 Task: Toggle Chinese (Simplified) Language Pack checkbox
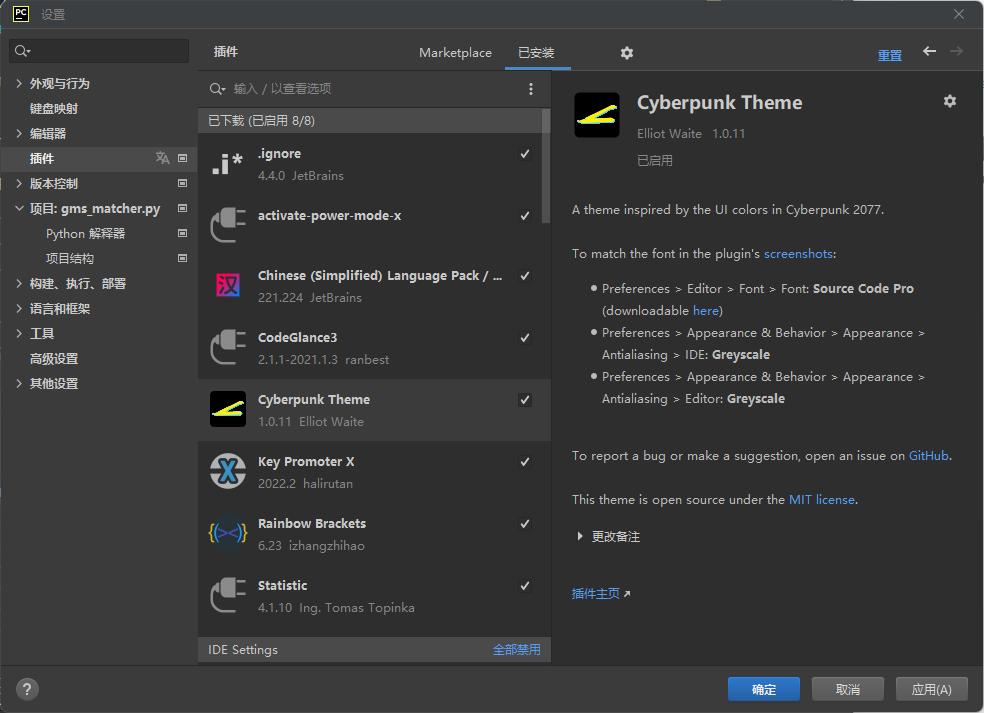point(525,276)
